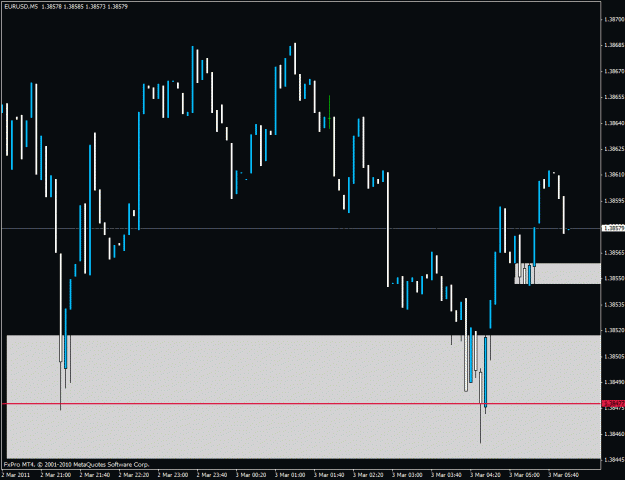625x480 pixels.
Task: Click the 1.38550 price axis label
Action: coord(614,278)
